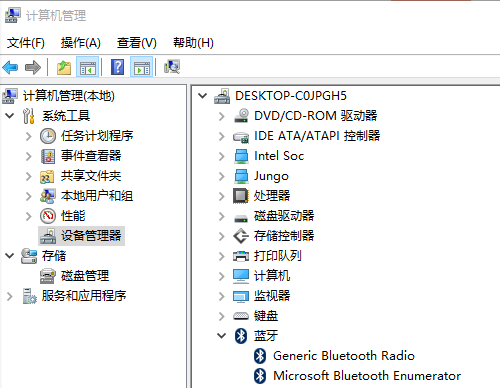Image resolution: width=500 pixels, height=388 pixels.
Task: Collapse the 蓝牙 Bluetooth category
Action: click(222, 335)
